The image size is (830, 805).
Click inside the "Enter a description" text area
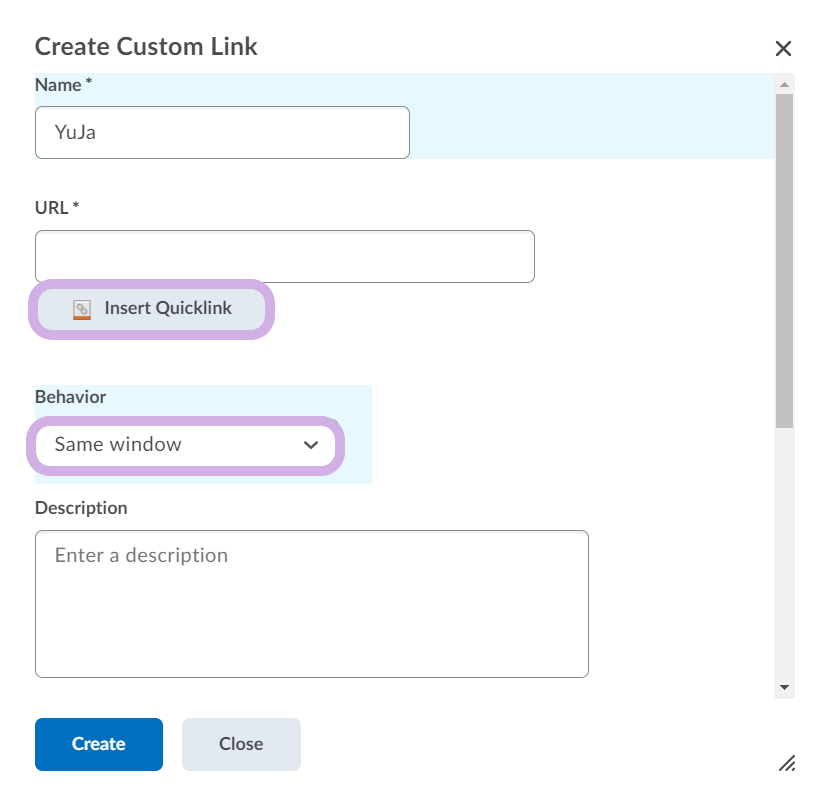click(x=311, y=604)
